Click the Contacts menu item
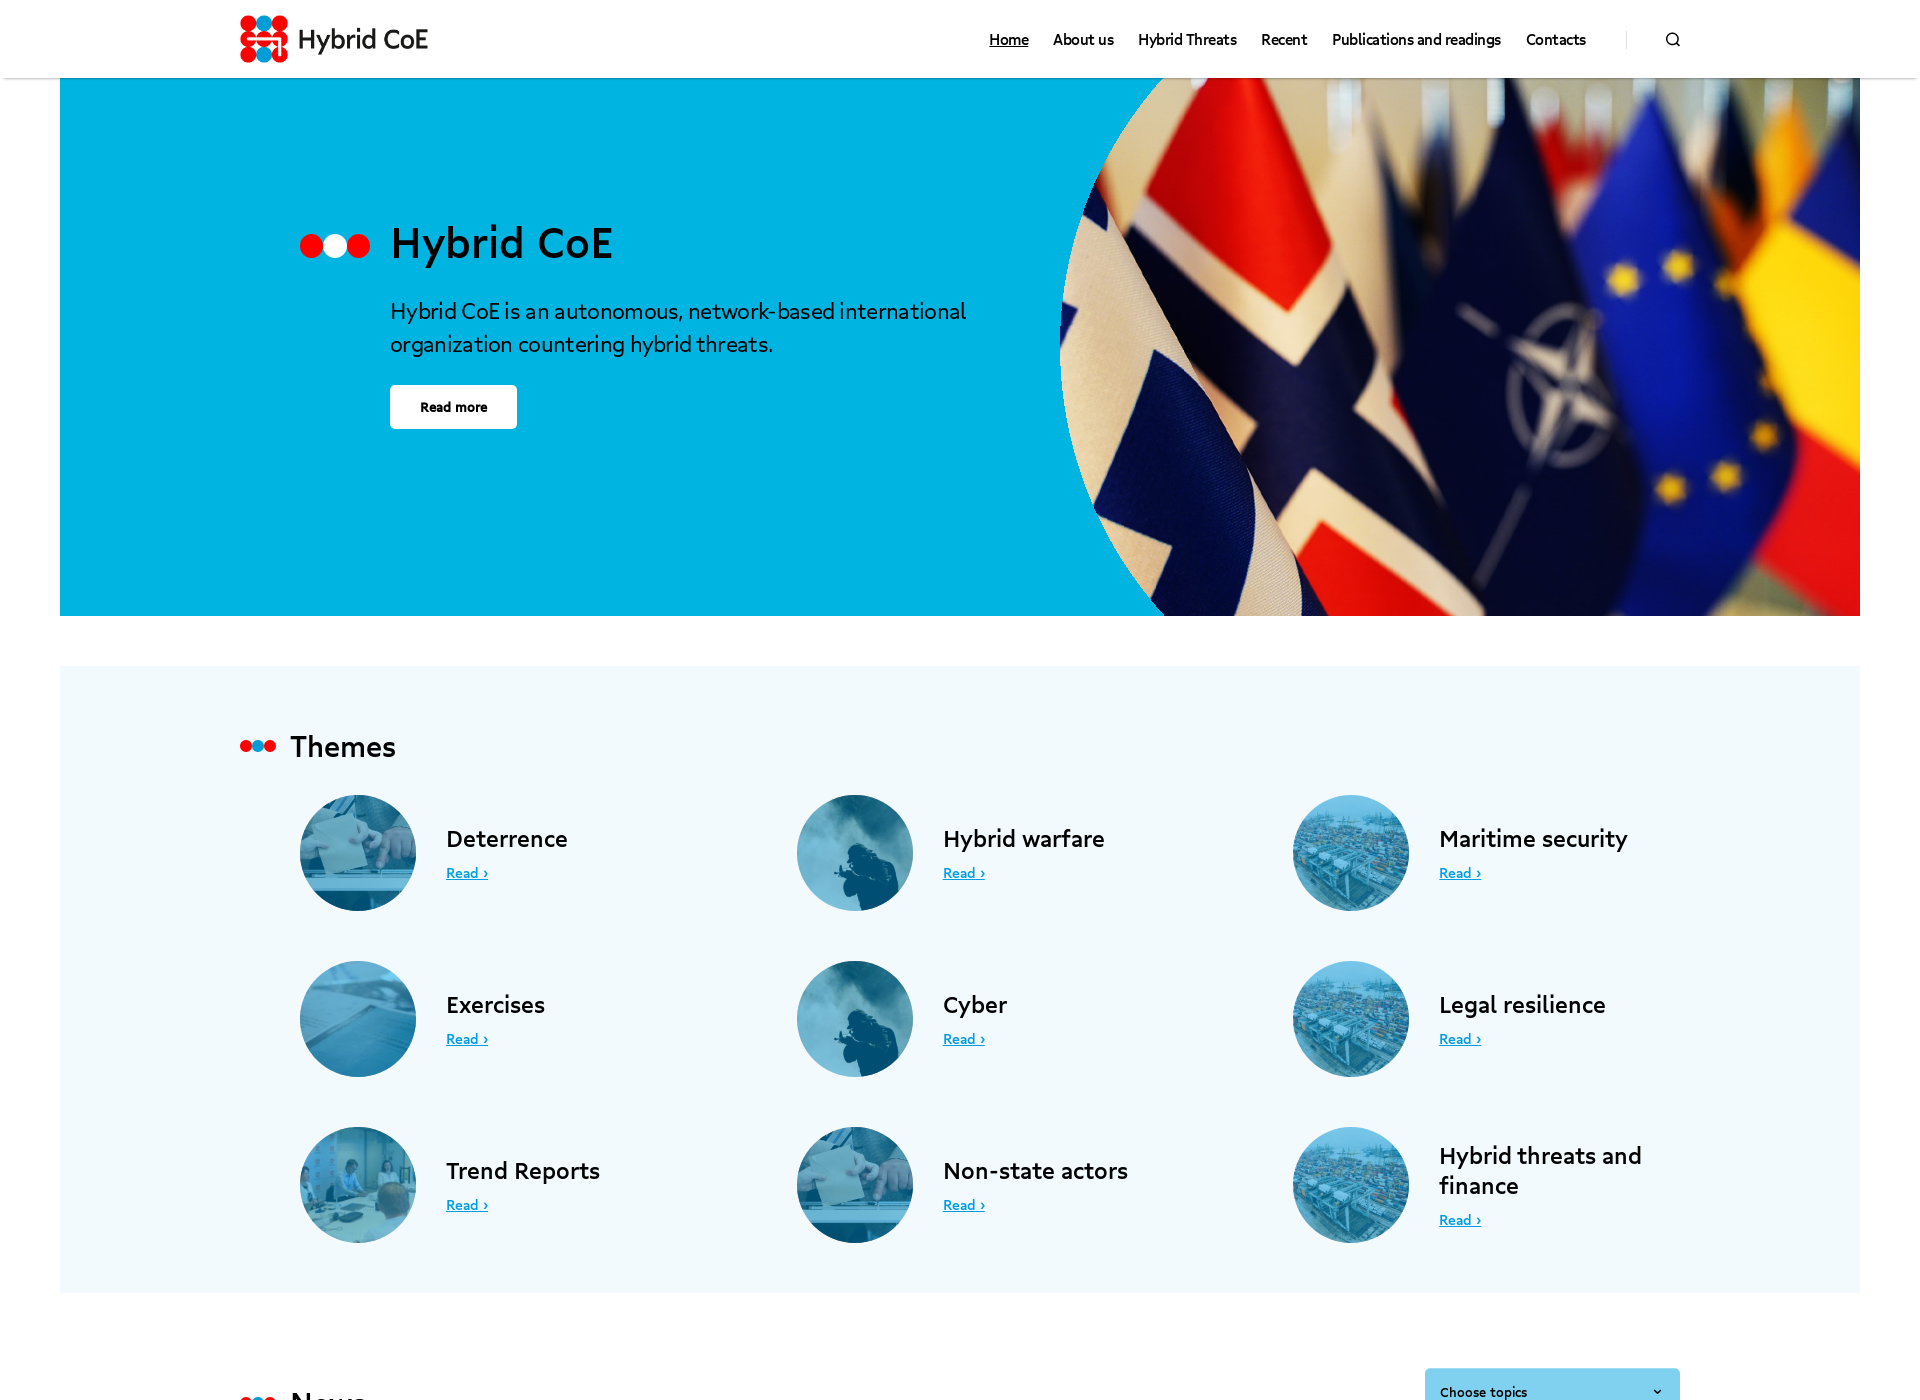This screenshot has height=1400, width=1920. point(1555,39)
